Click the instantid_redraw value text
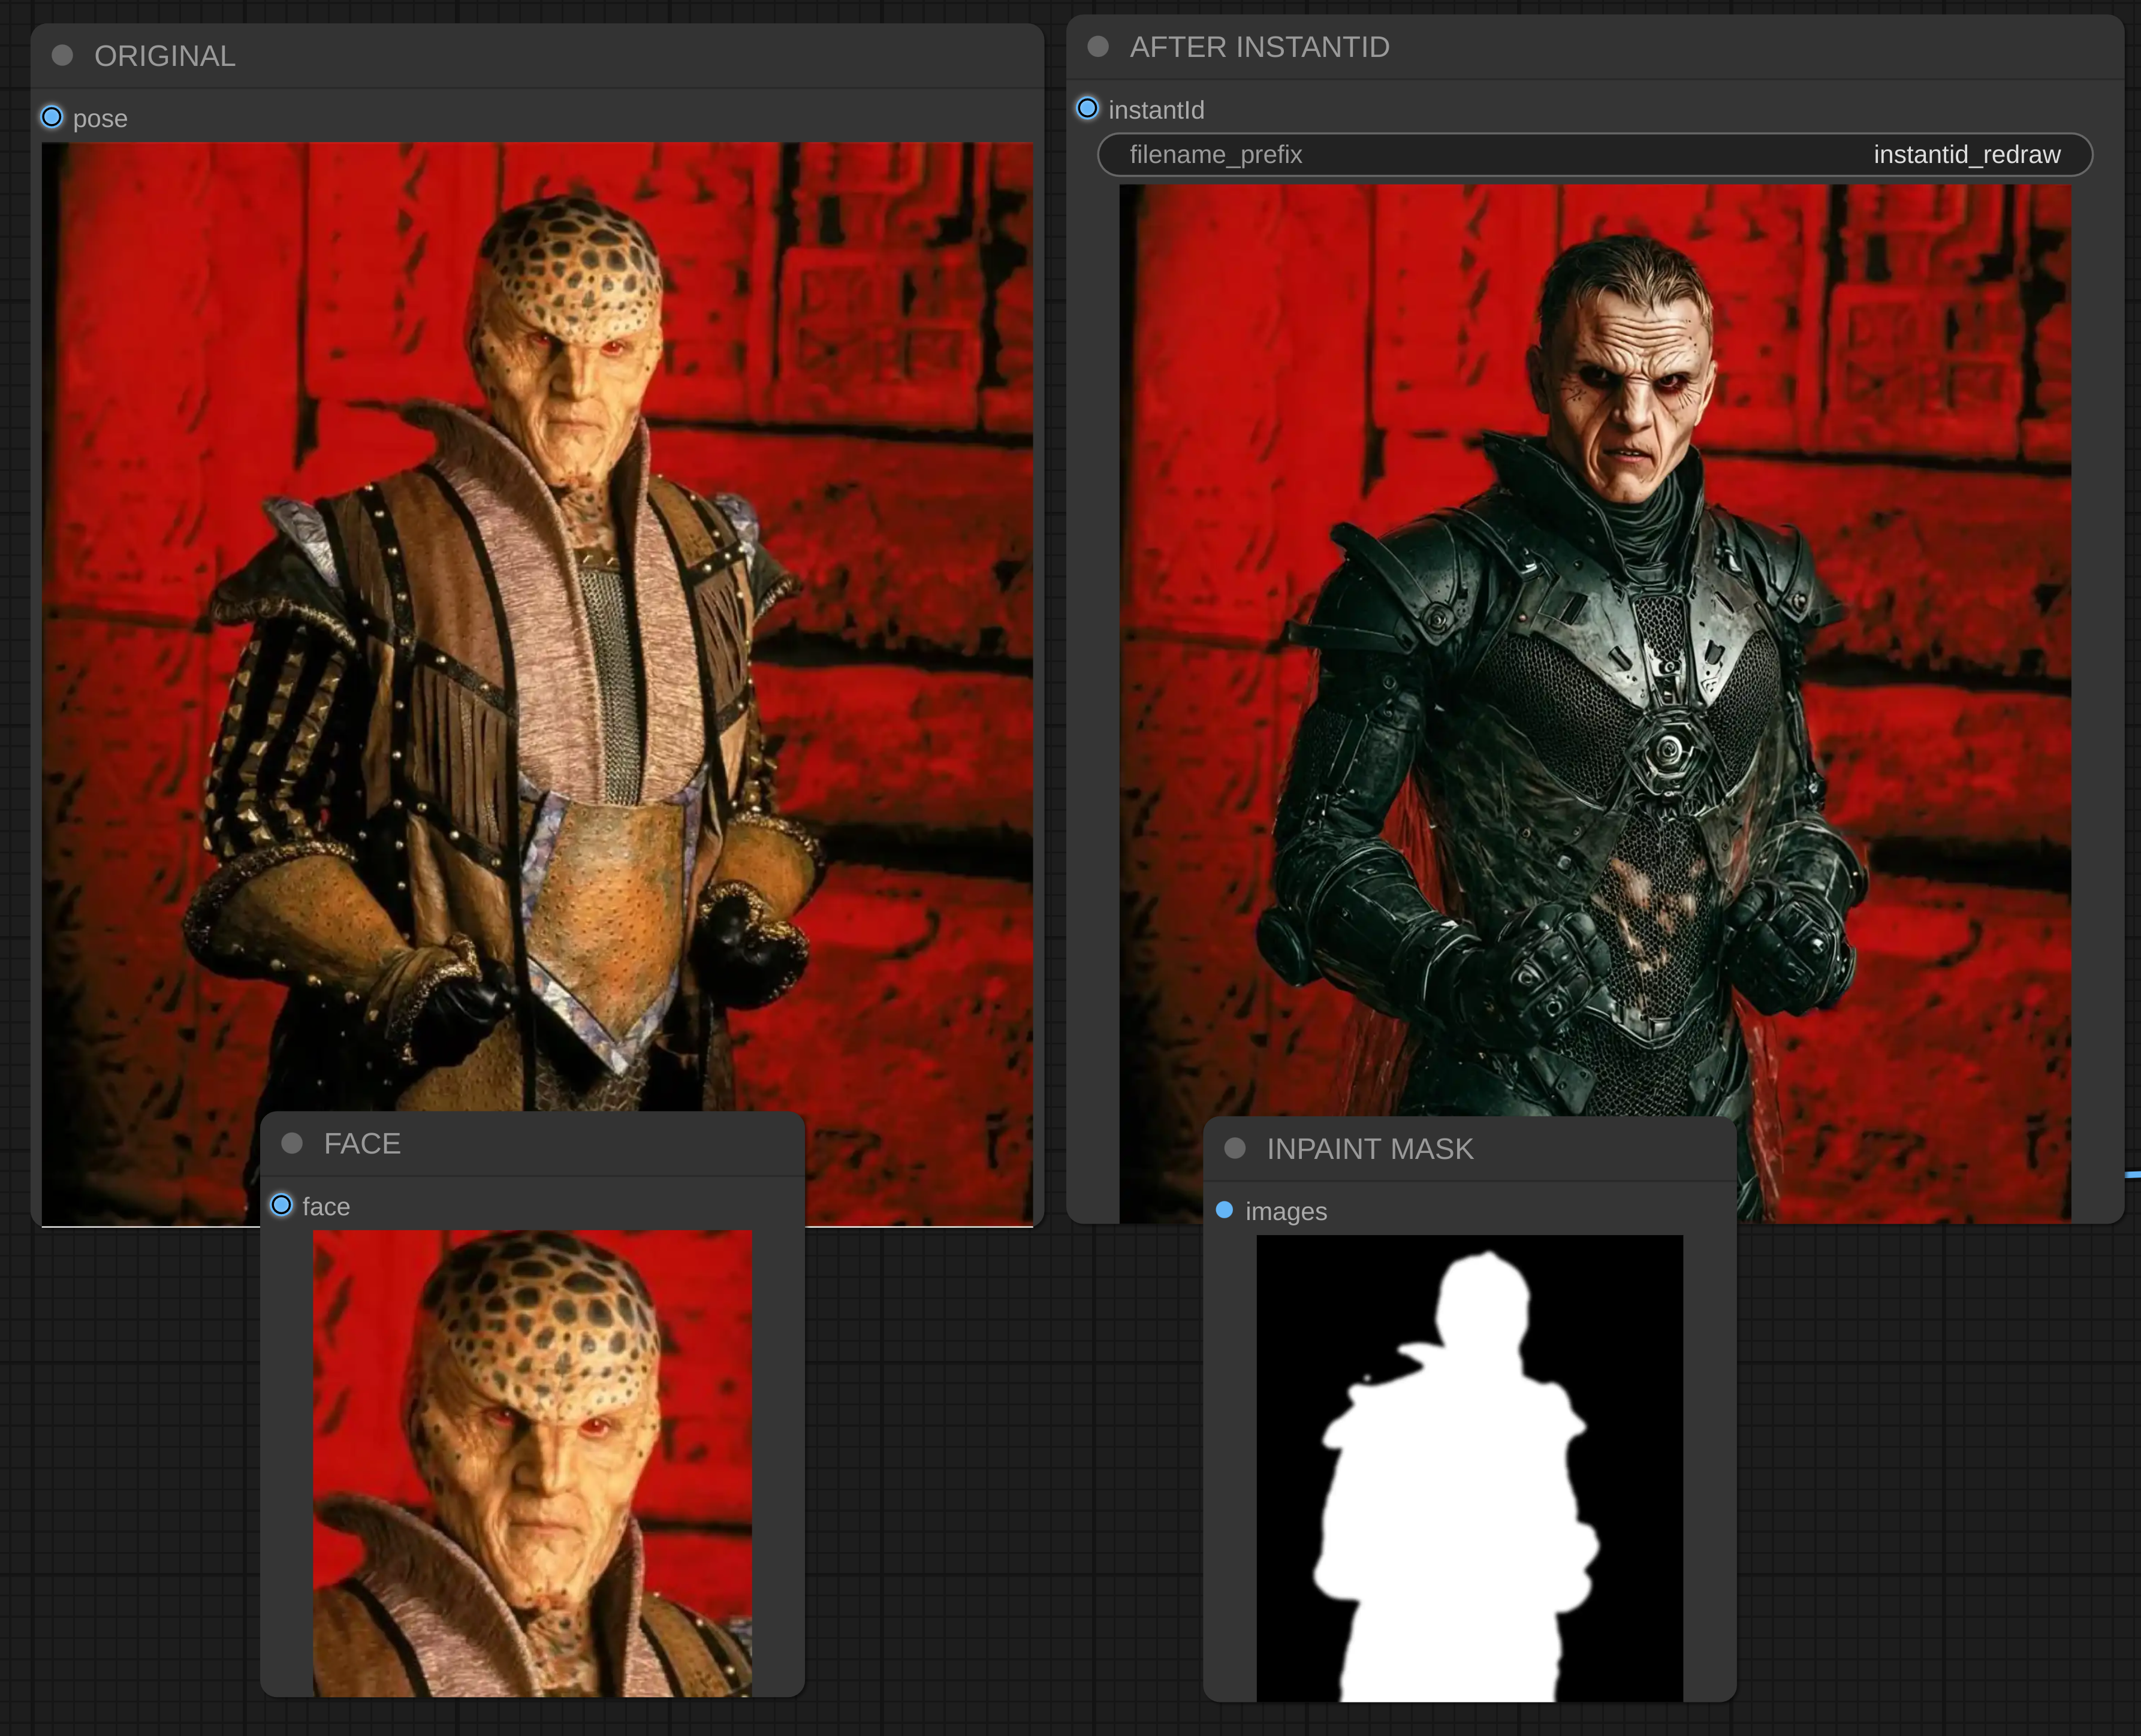The height and width of the screenshot is (1736, 2141). tap(1966, 155)
